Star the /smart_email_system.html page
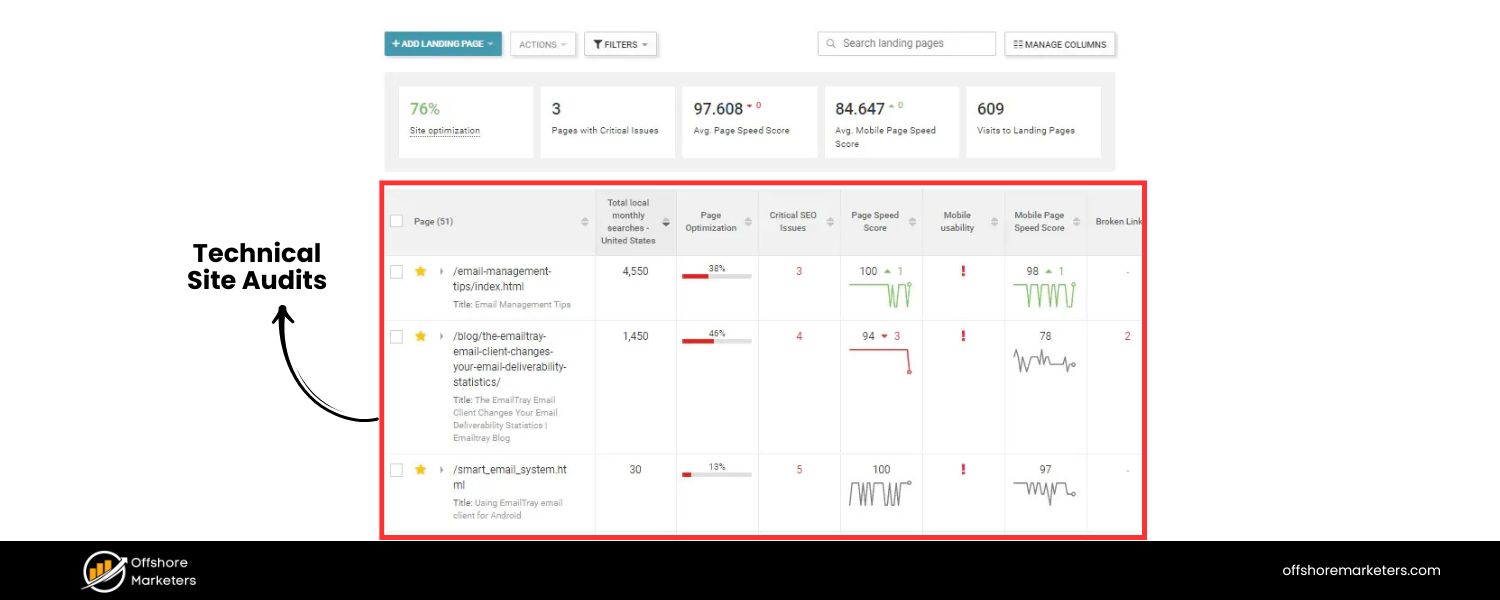 click(420, 469)
